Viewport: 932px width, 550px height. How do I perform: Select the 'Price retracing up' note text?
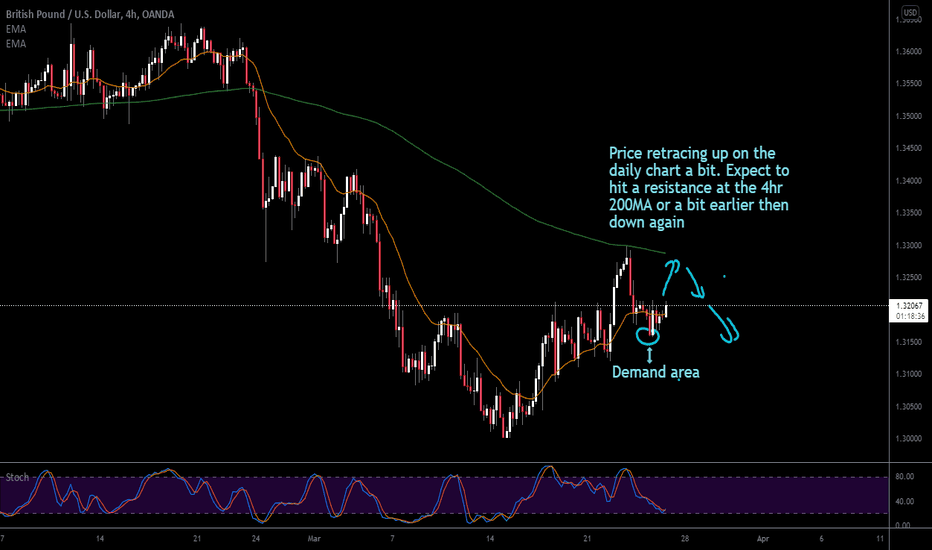click(699, 187)
